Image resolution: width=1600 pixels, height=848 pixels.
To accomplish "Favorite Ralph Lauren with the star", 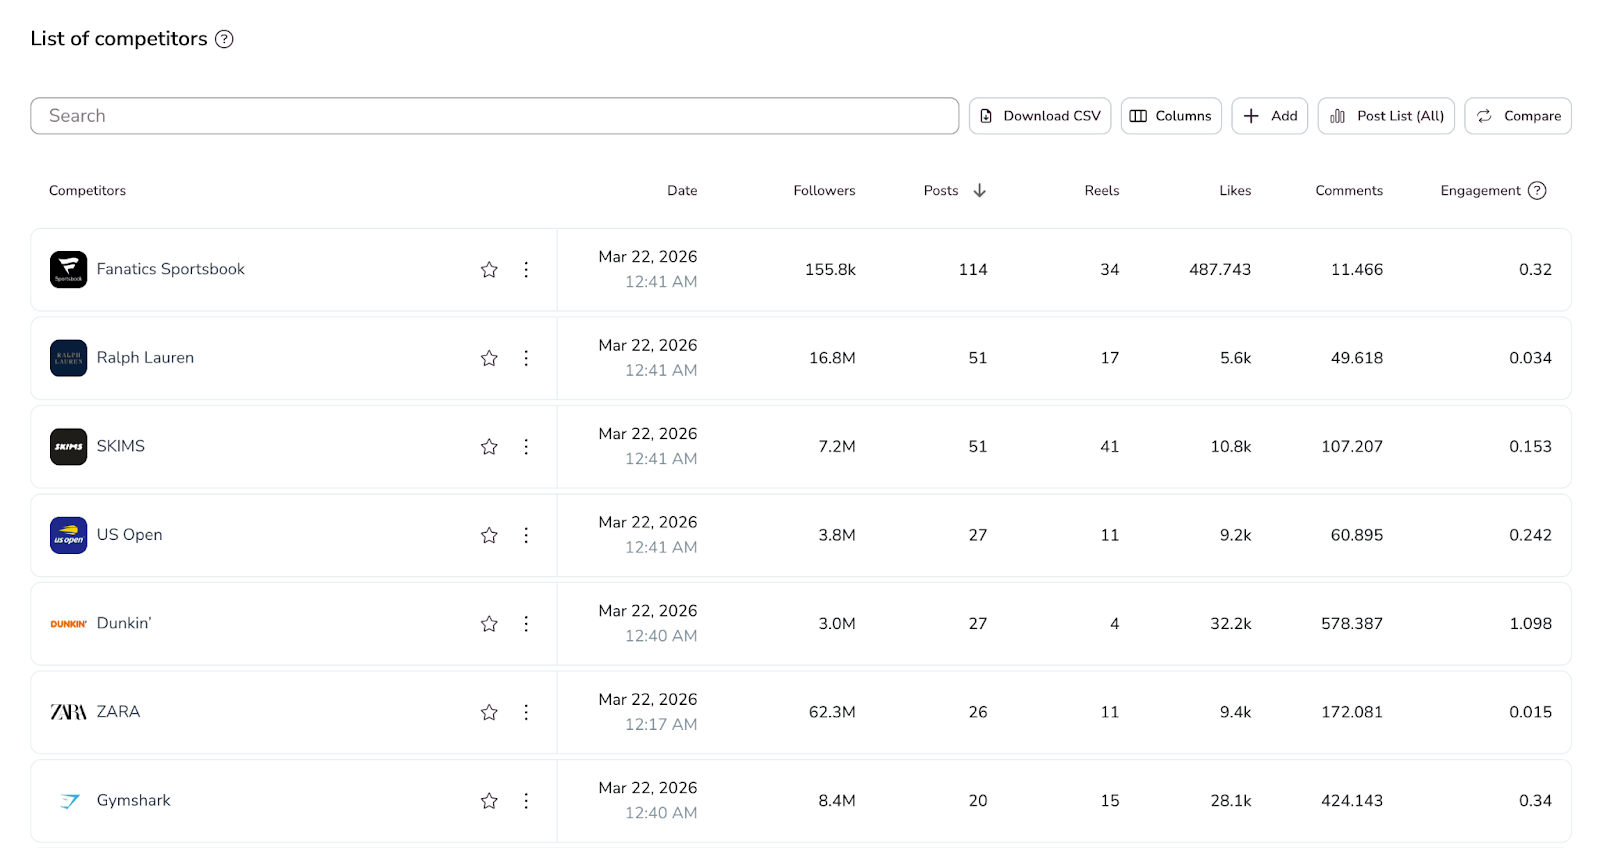I will click(489, 358).
